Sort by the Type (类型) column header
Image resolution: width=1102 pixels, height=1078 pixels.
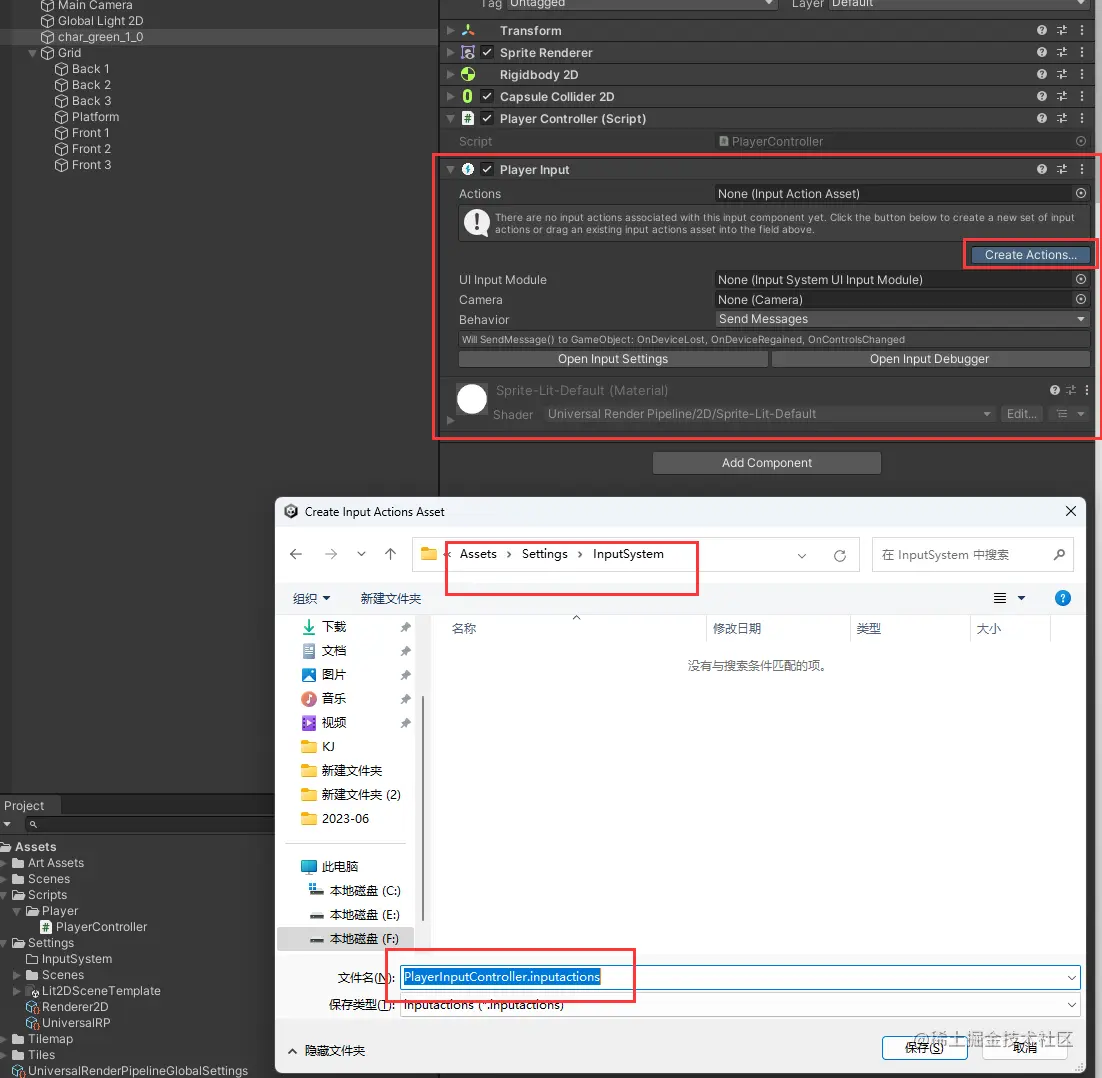tap(869, 628)
